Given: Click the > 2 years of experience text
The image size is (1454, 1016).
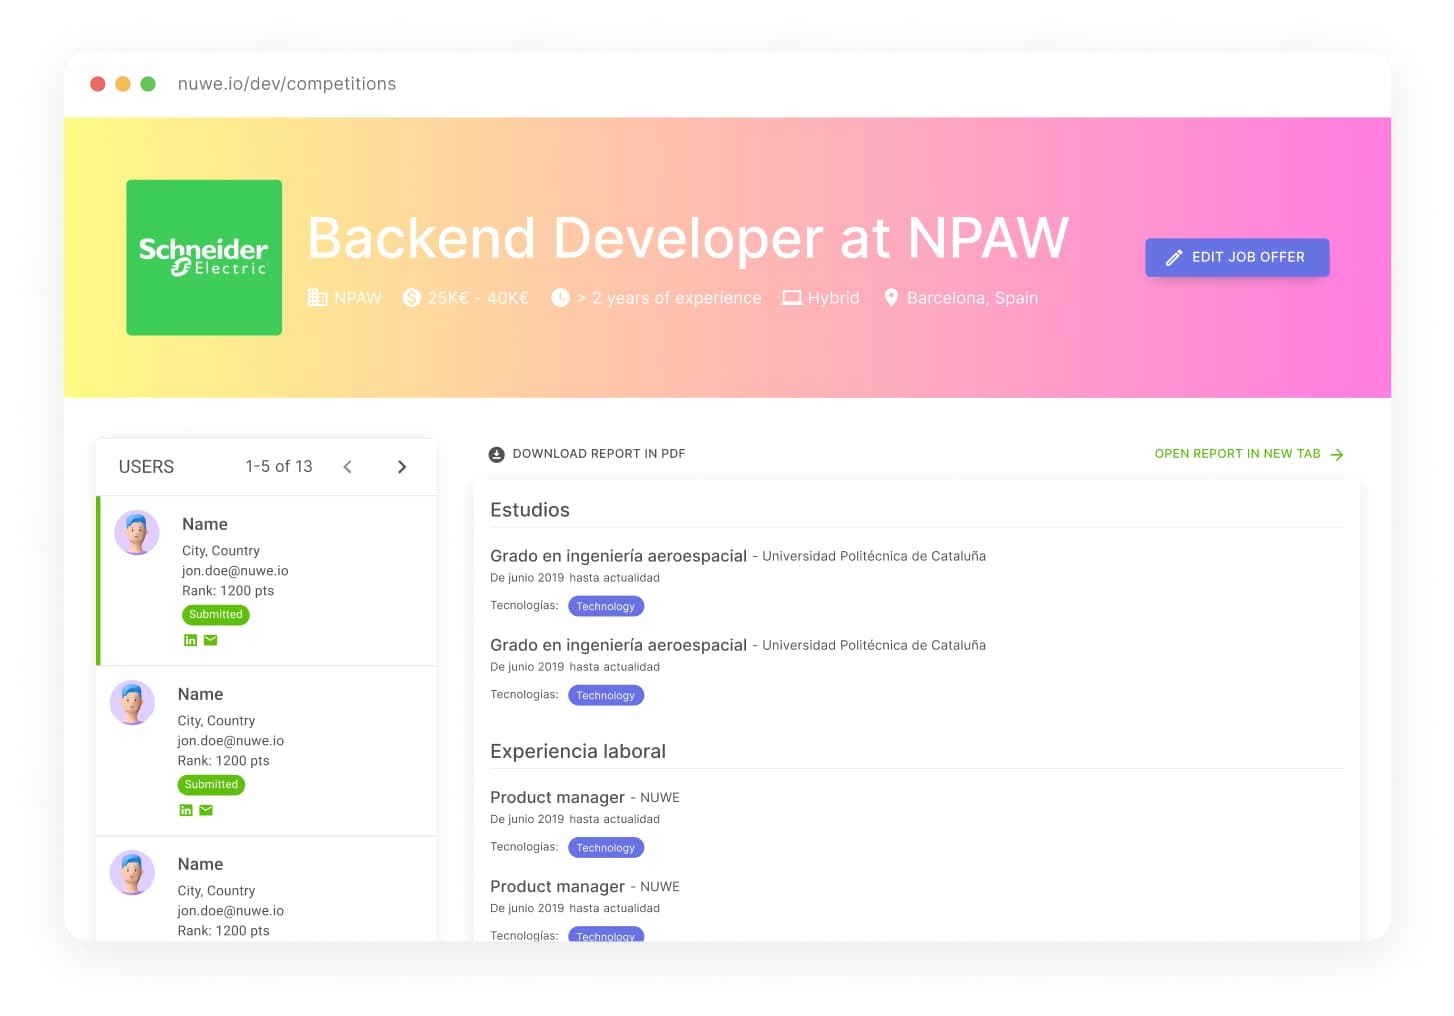Looking at the screenshot, I should [669, 298].
